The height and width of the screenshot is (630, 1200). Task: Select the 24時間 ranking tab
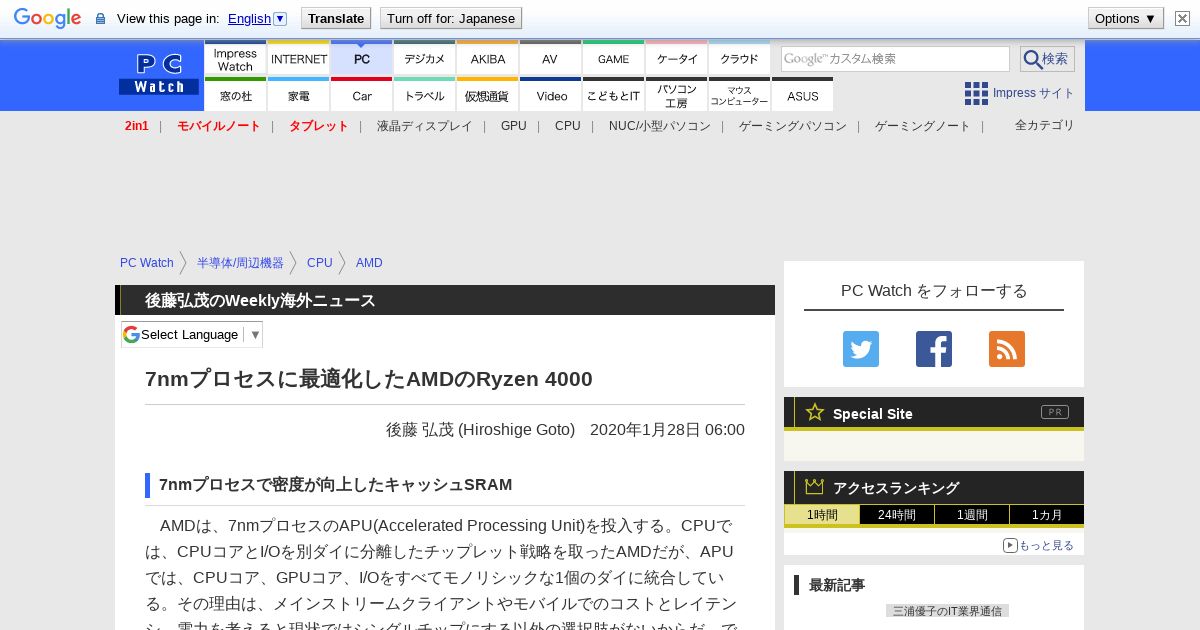tap(897, 515)
